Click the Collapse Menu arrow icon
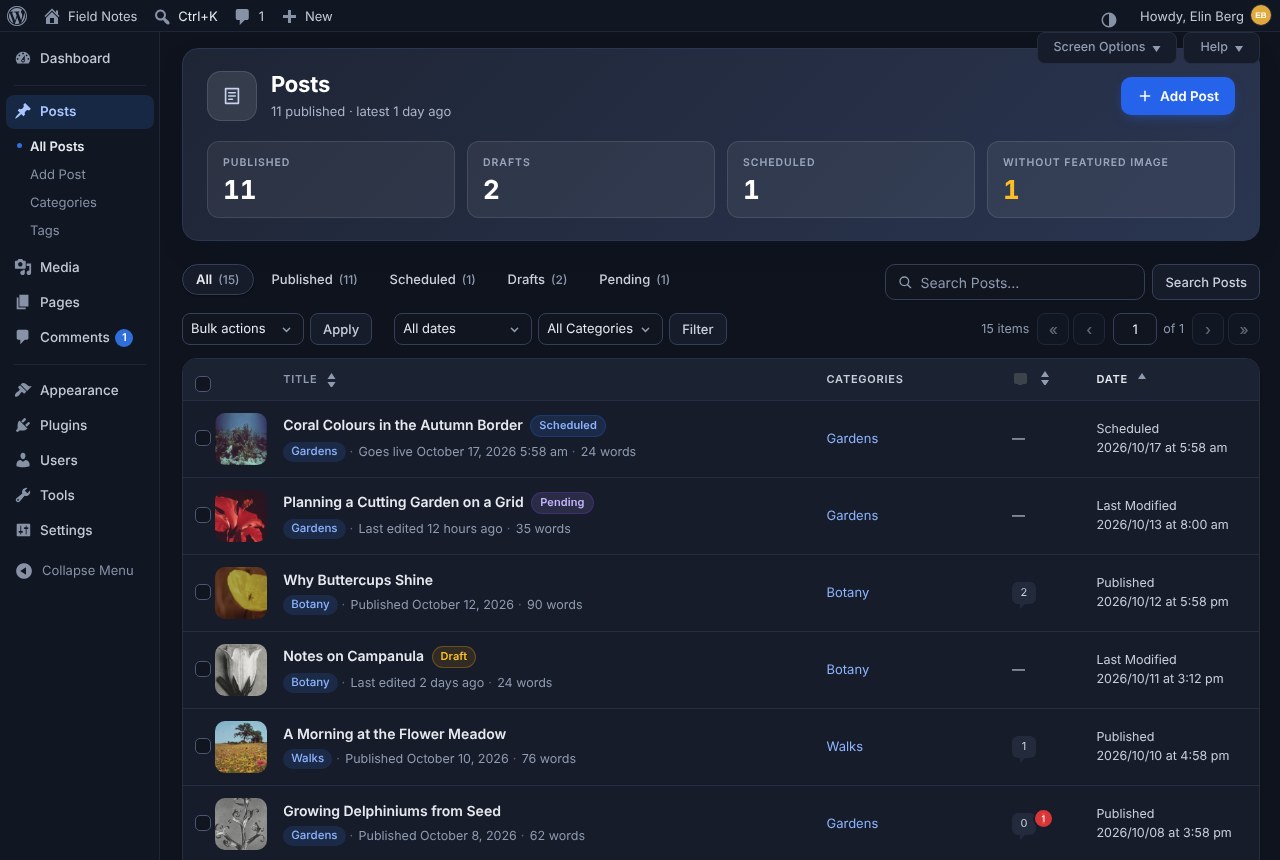 24,570
